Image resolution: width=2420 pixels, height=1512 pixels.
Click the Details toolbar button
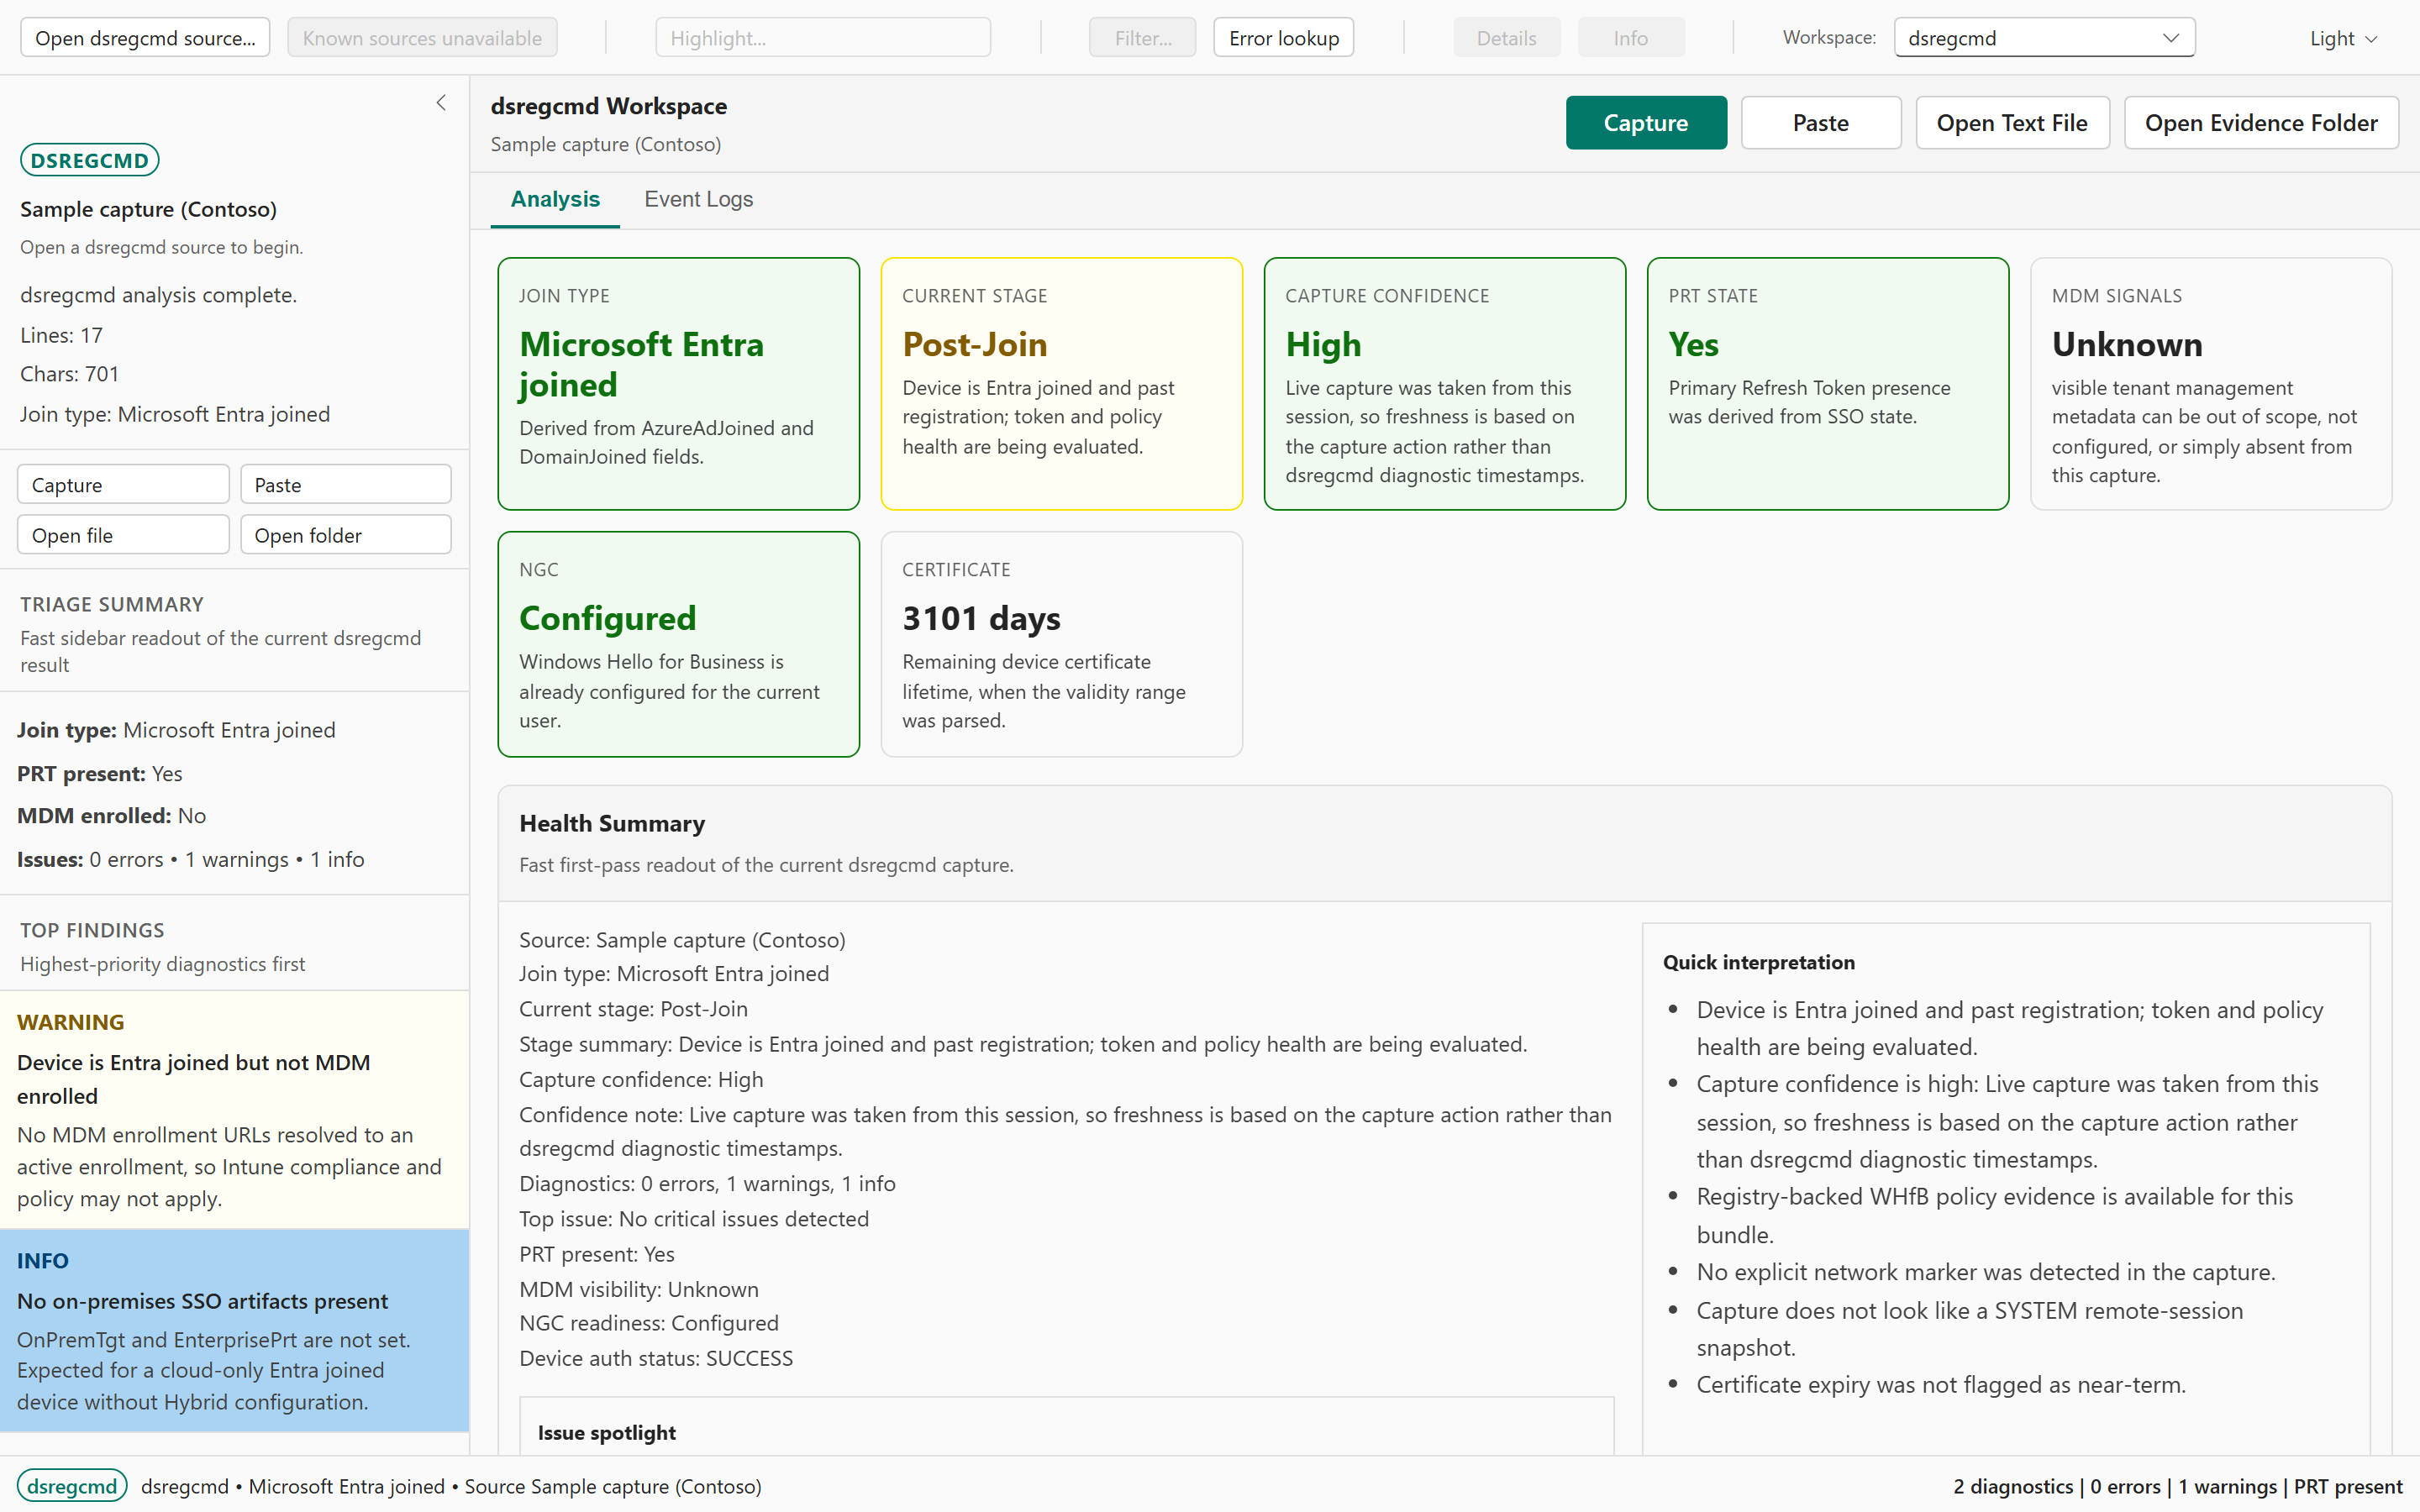1506,38
